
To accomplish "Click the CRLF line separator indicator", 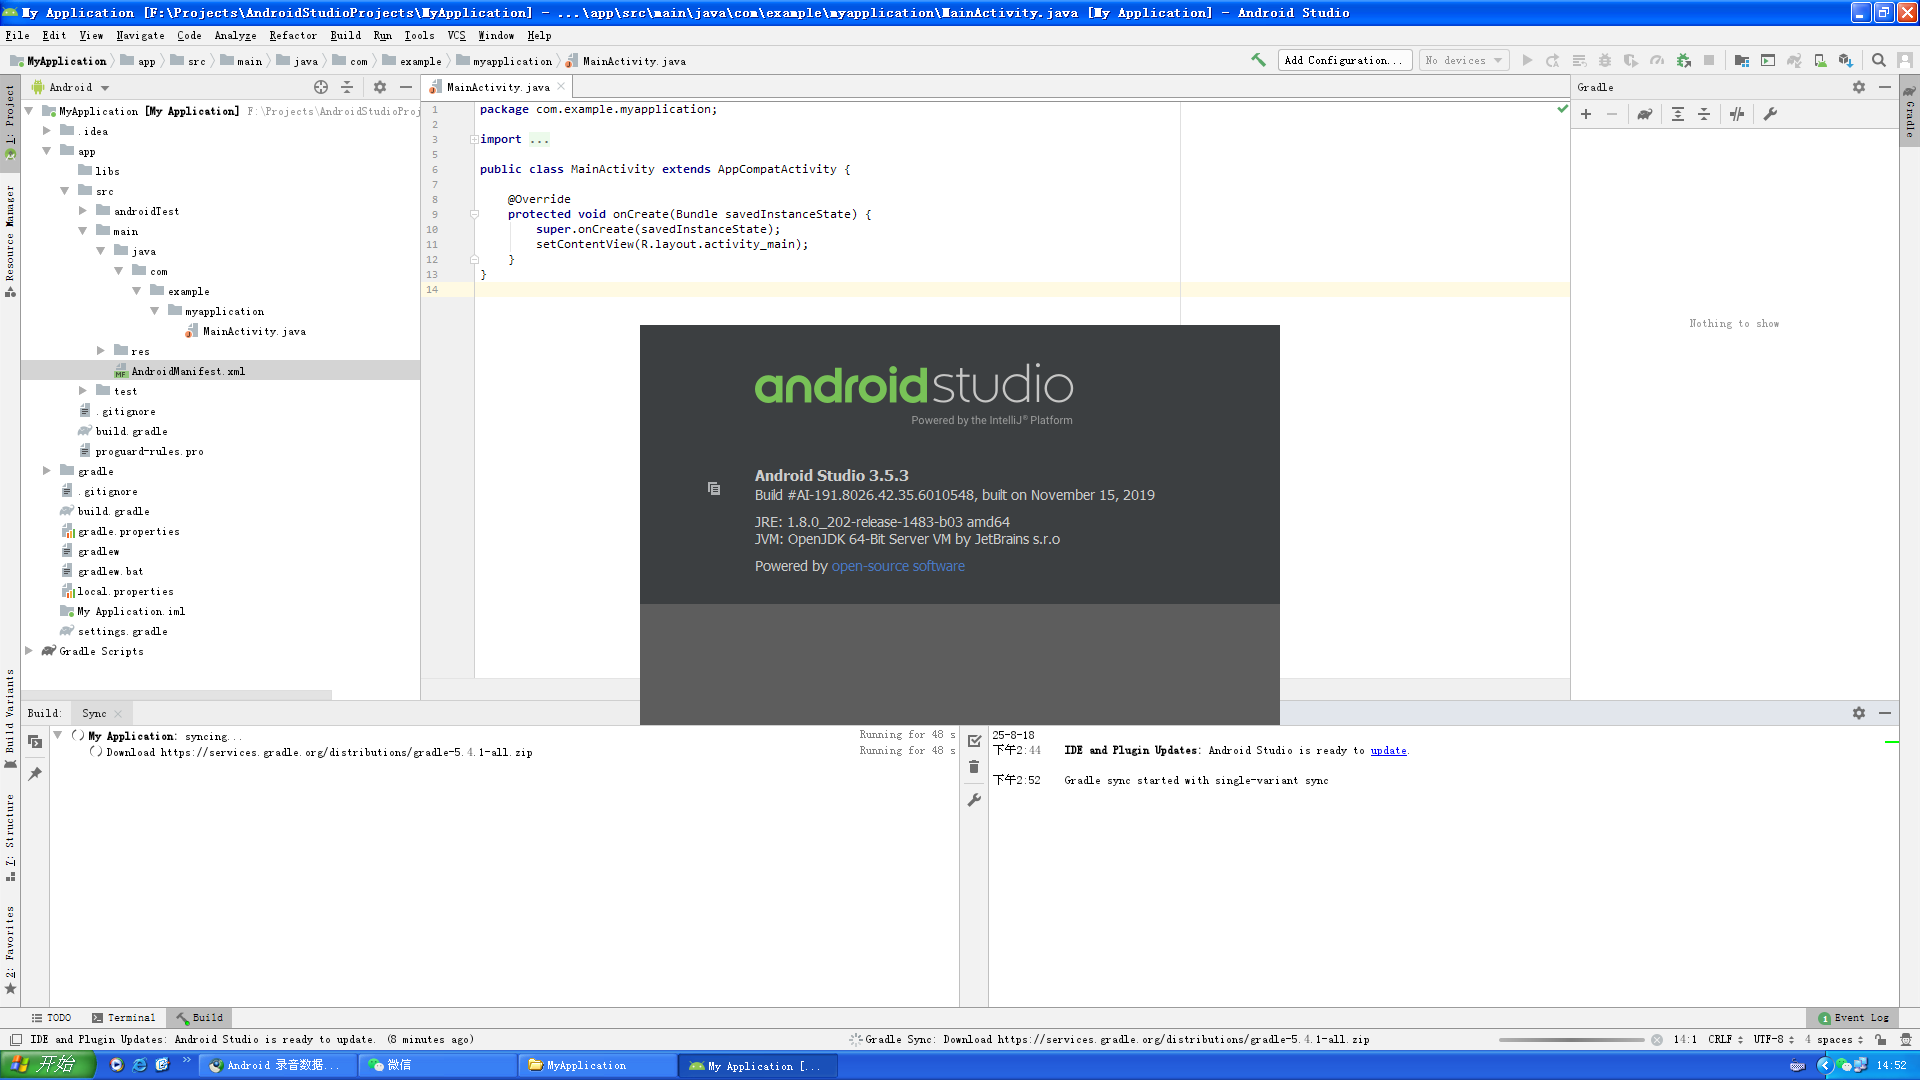I will click(x=1725, y=1039).
